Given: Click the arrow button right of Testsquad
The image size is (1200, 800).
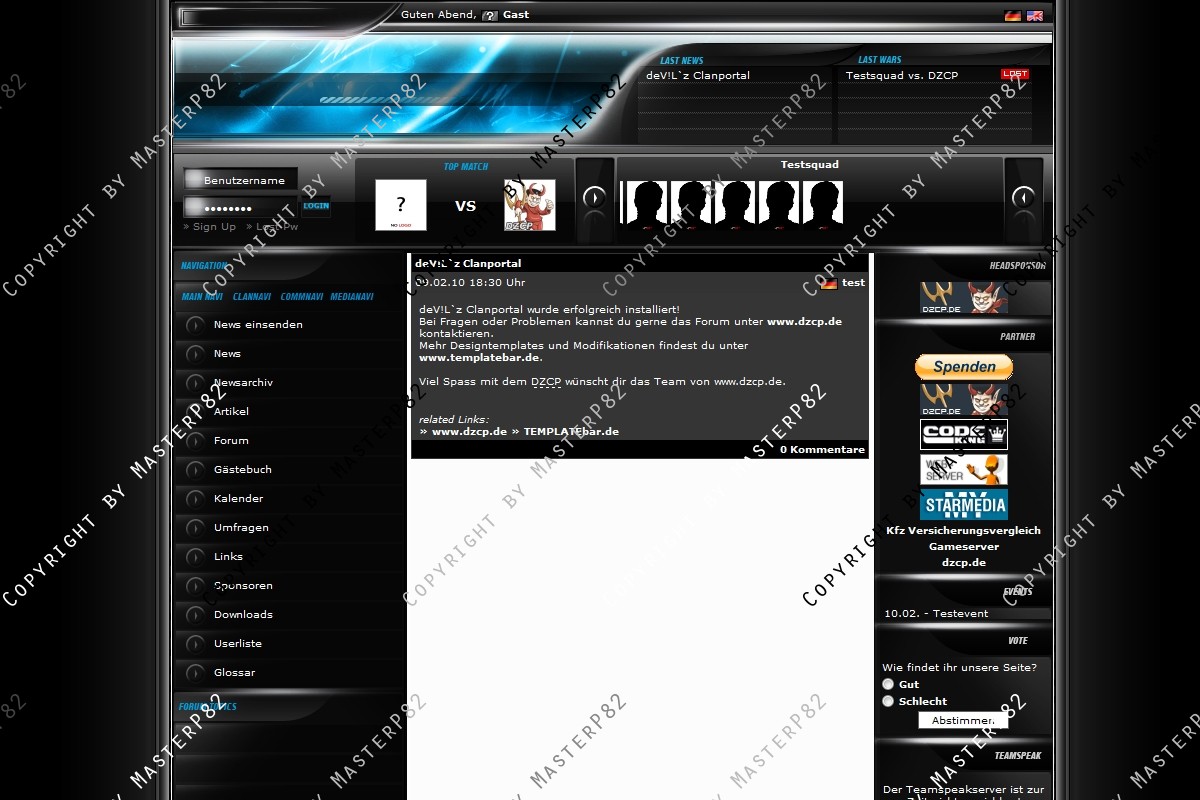Looking at the screenshot, I should pyautogui.click(x=1022, y=198).
